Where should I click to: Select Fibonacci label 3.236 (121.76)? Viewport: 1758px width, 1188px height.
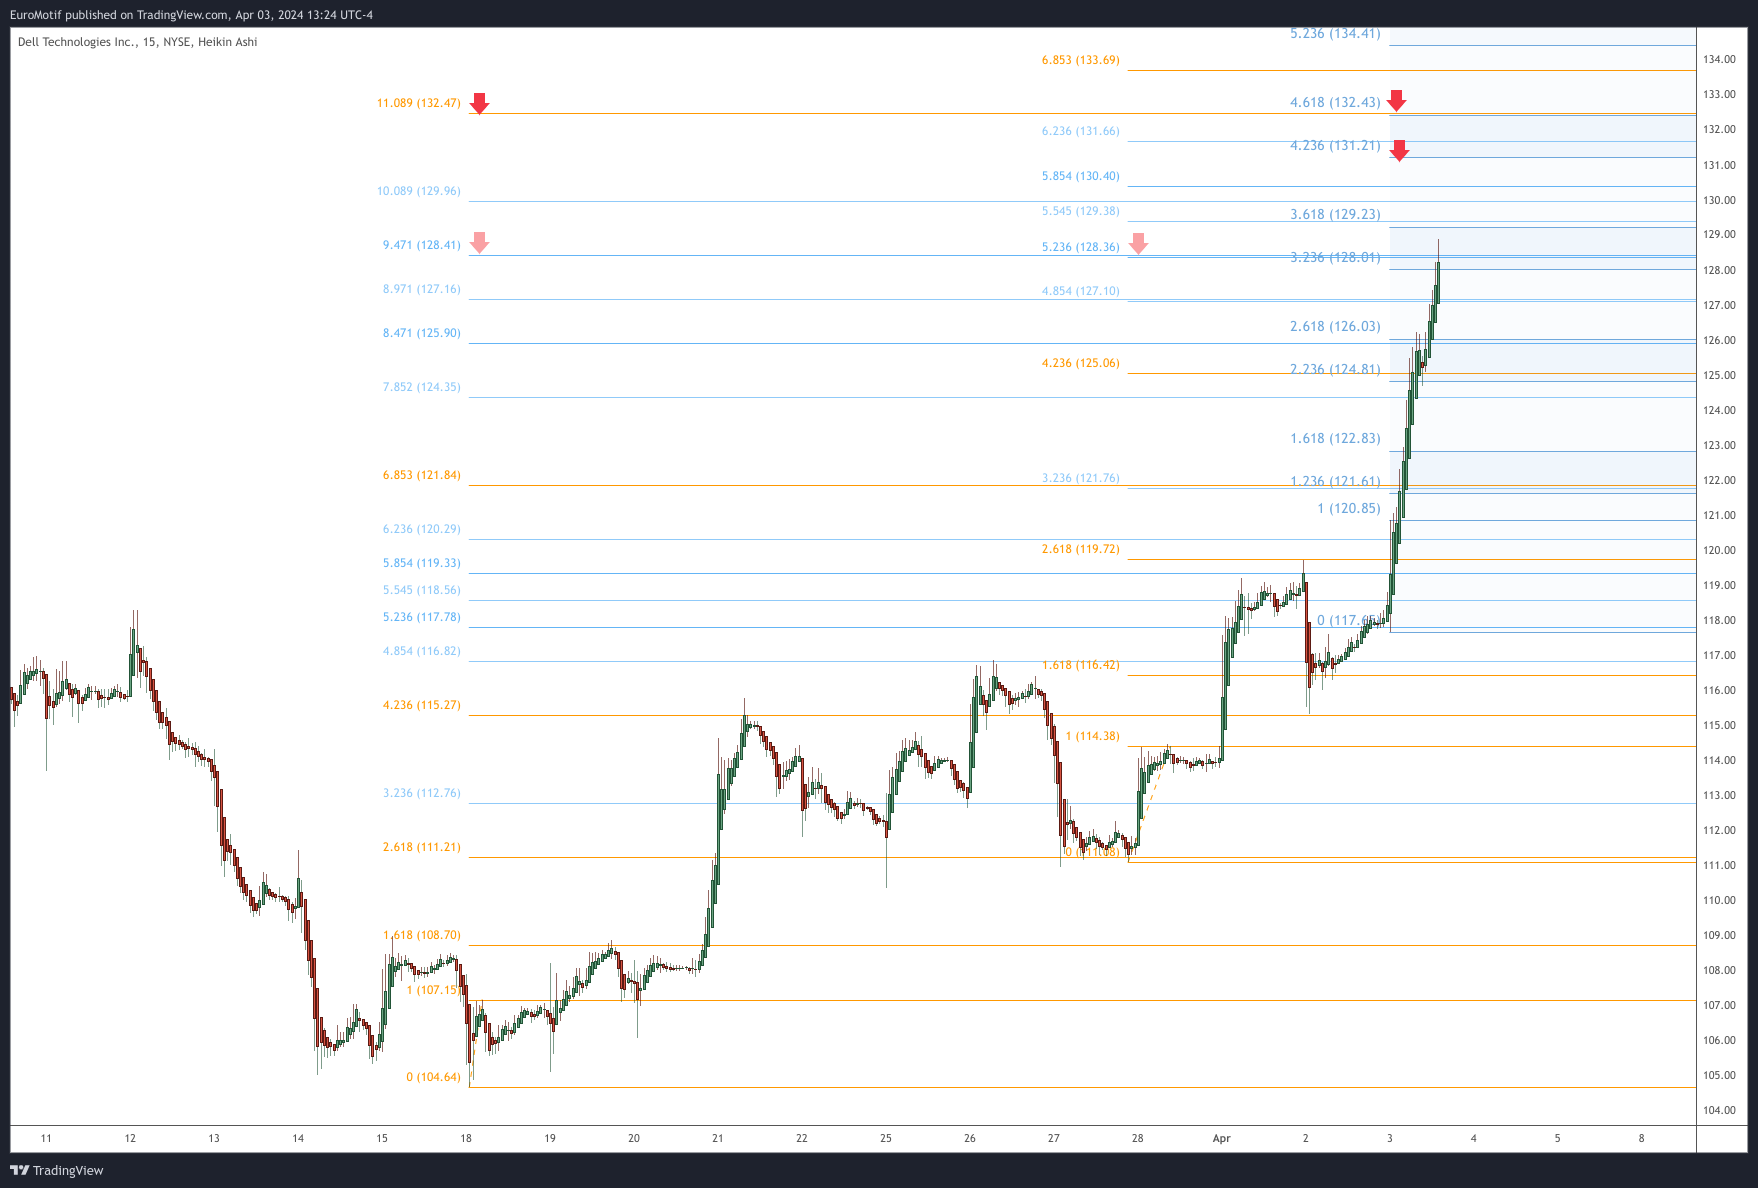point(1081,478)
